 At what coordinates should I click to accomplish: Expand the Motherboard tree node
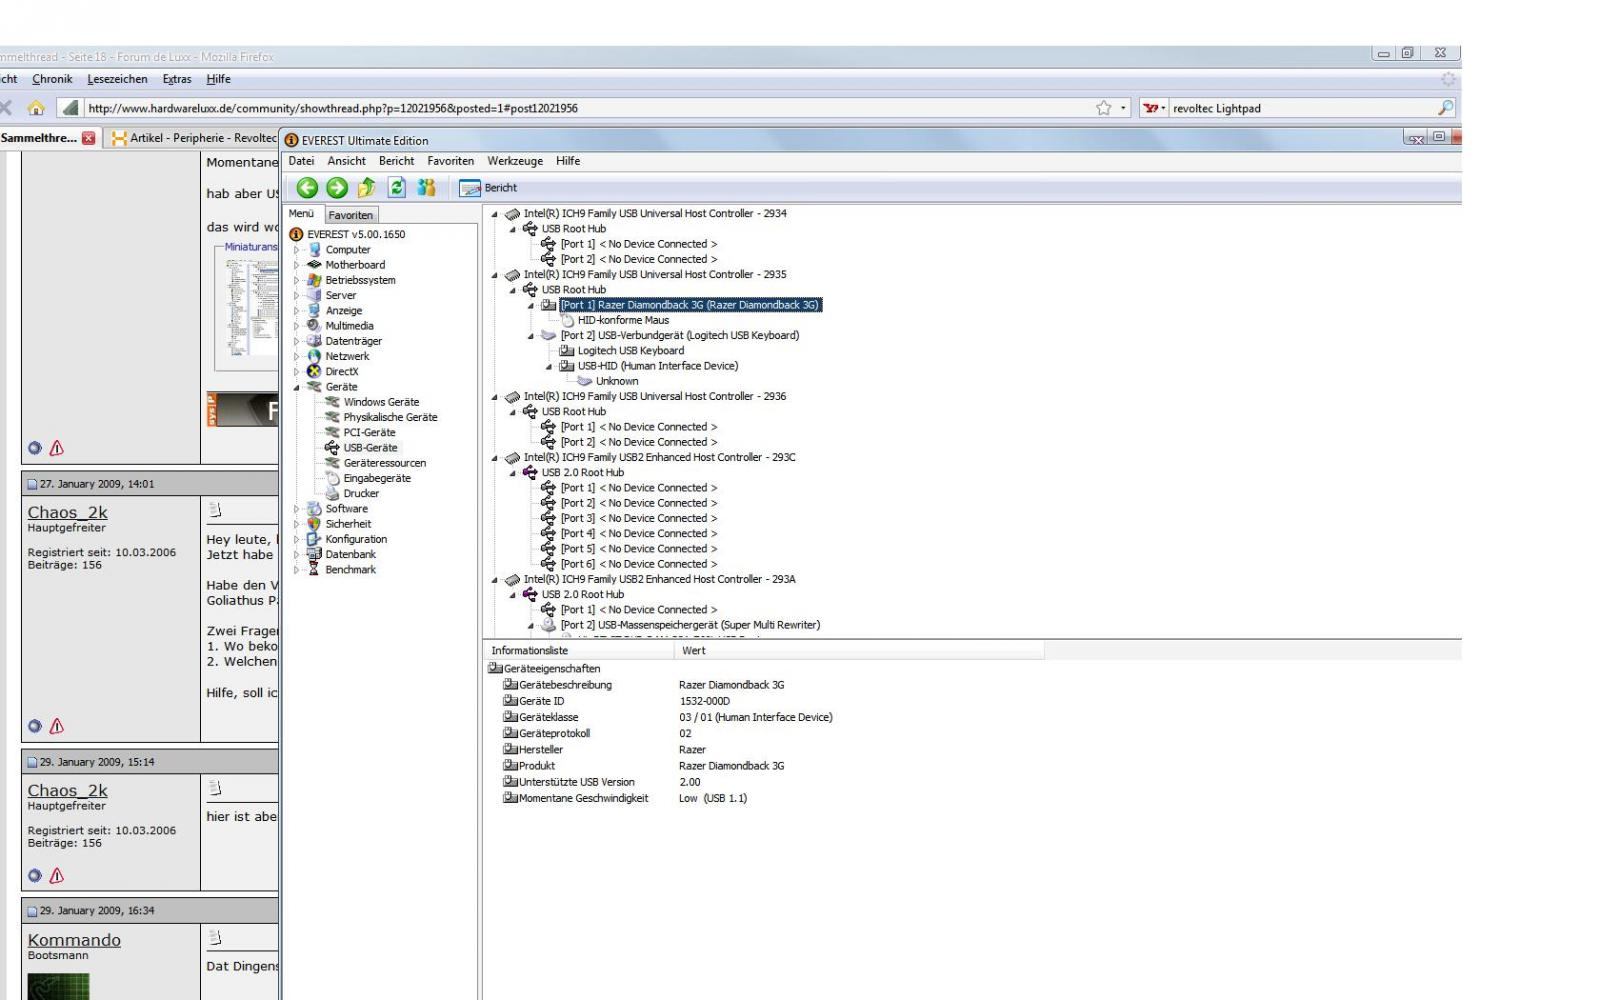(x=296, y=265)
